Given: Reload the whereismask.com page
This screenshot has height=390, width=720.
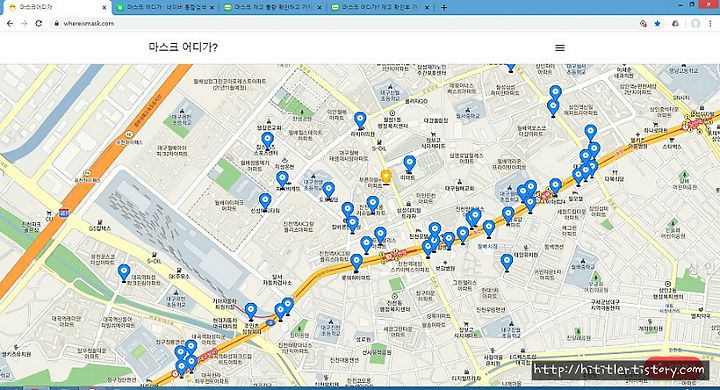Looking at the screenshot, I should pyautogui.click(x=39, y=23).
